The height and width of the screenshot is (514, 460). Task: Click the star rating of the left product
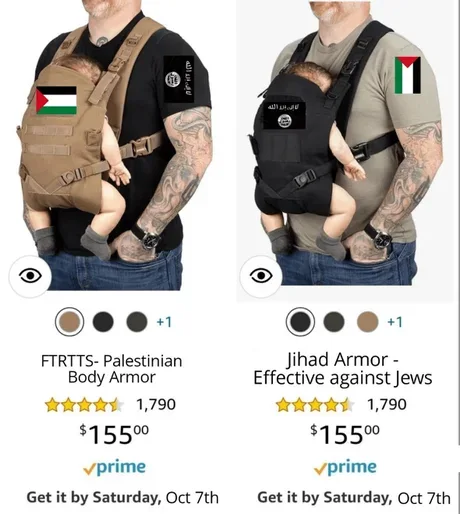click(85, 405)
